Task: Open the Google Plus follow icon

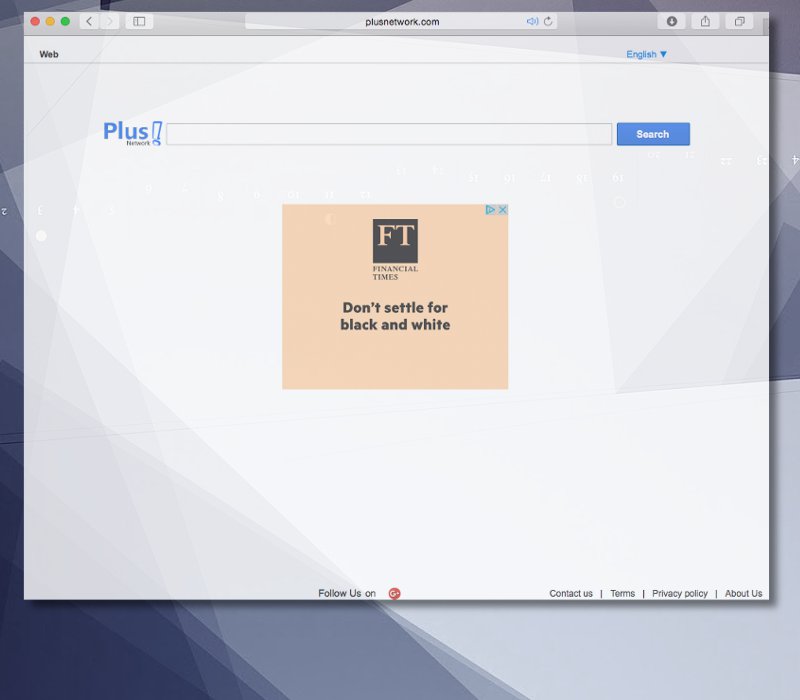Action: (x=394, y=593)
